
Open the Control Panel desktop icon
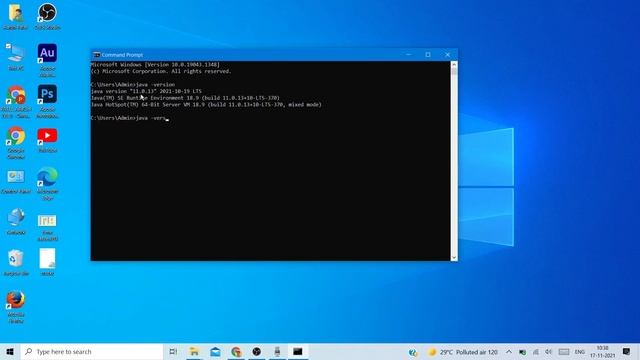pos(16,181)
